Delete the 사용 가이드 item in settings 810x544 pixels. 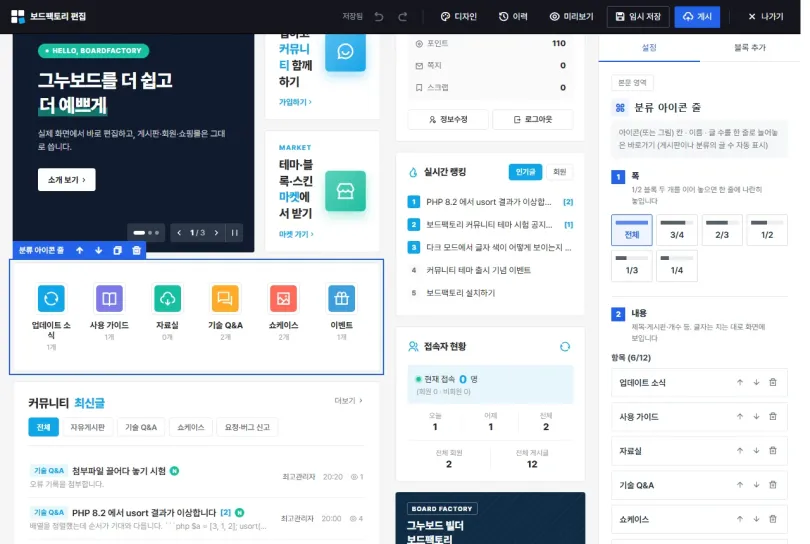773,416
